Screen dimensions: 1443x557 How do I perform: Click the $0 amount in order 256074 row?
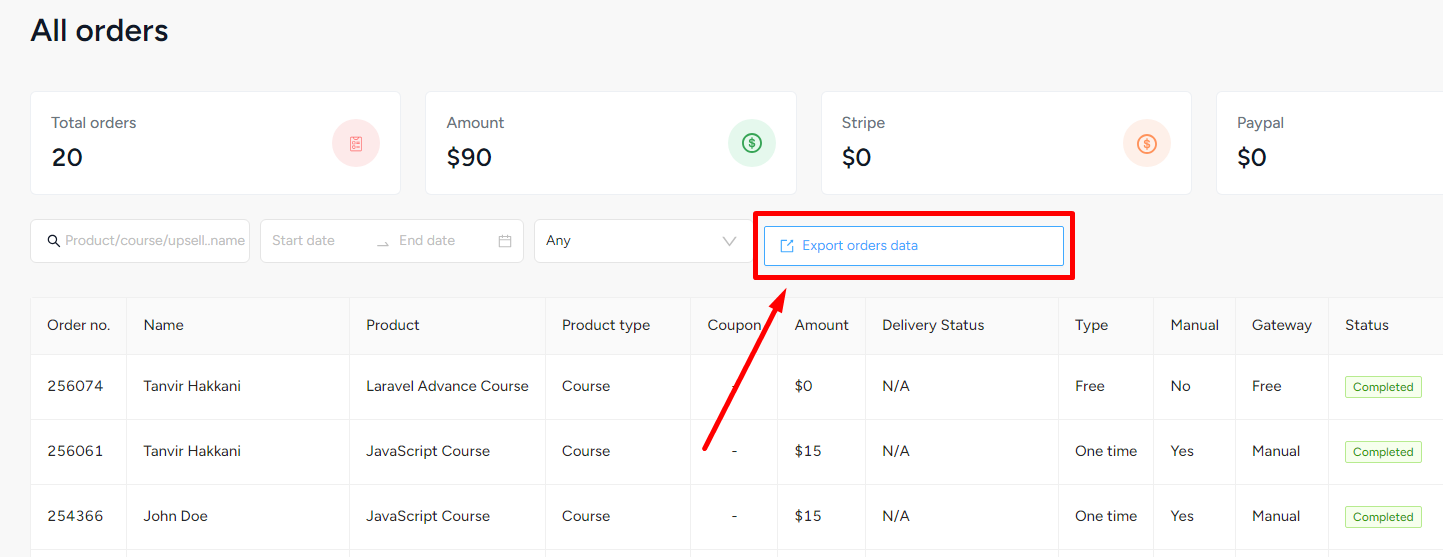pyautogui.click(x=805, y=386)
